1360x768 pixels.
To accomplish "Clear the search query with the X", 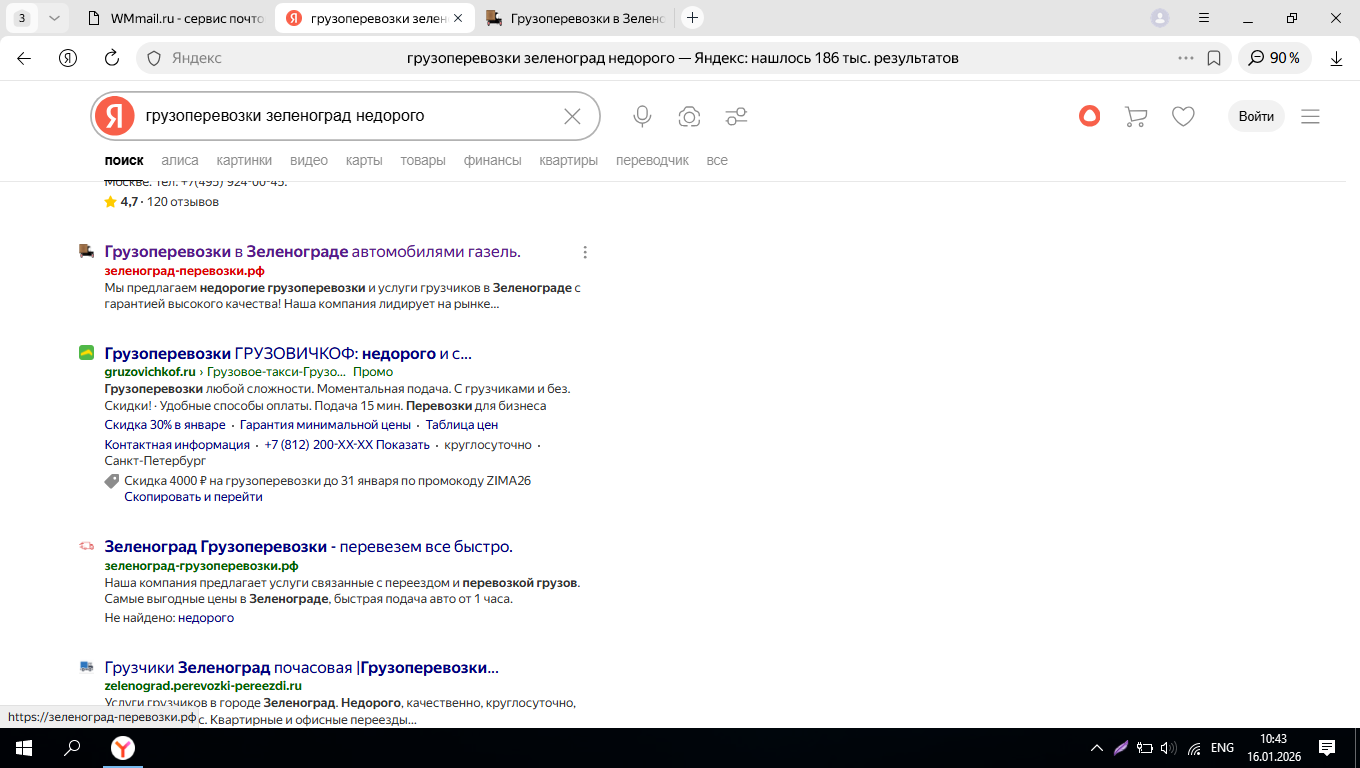I will point(572,116).
